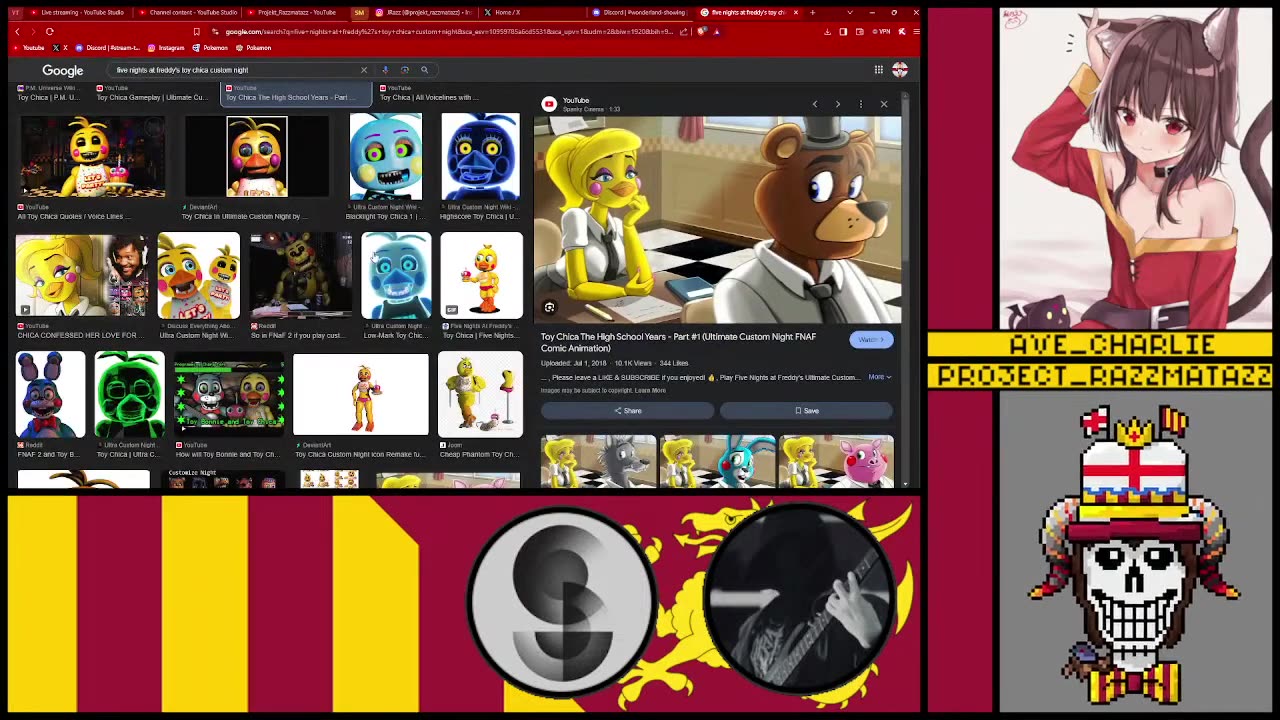The image size is (1280, 720).
Task: Open the large Toy Chica and Freddy preview image
Action: (x=716, y=220)
